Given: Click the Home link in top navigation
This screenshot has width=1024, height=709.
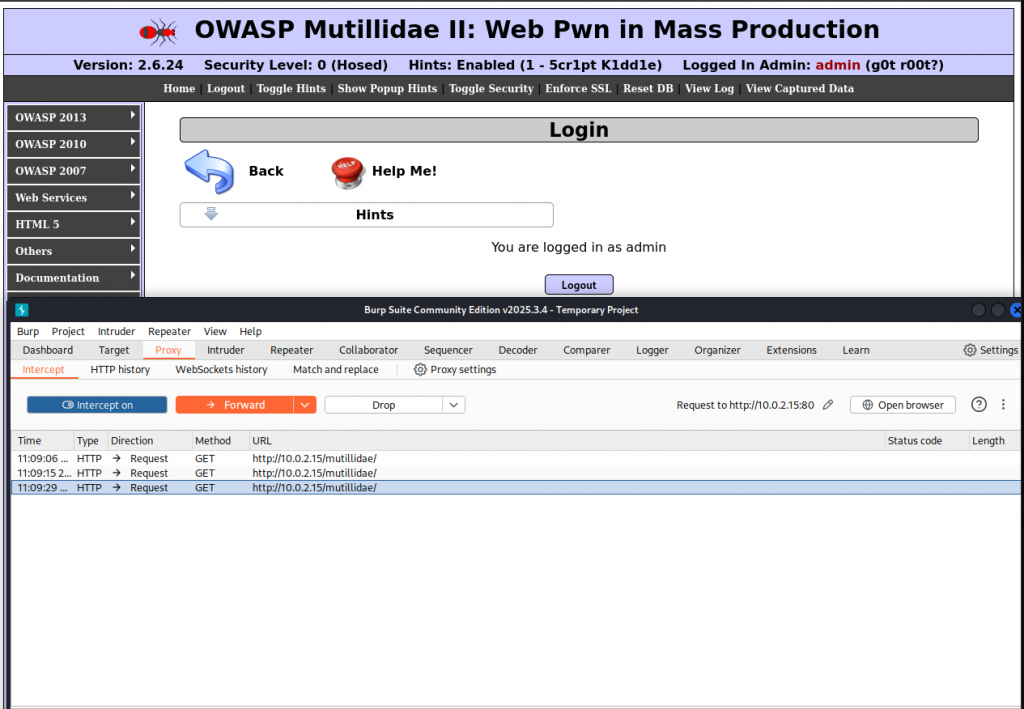Looking at the screenshot, I should [x=179, y=89].
